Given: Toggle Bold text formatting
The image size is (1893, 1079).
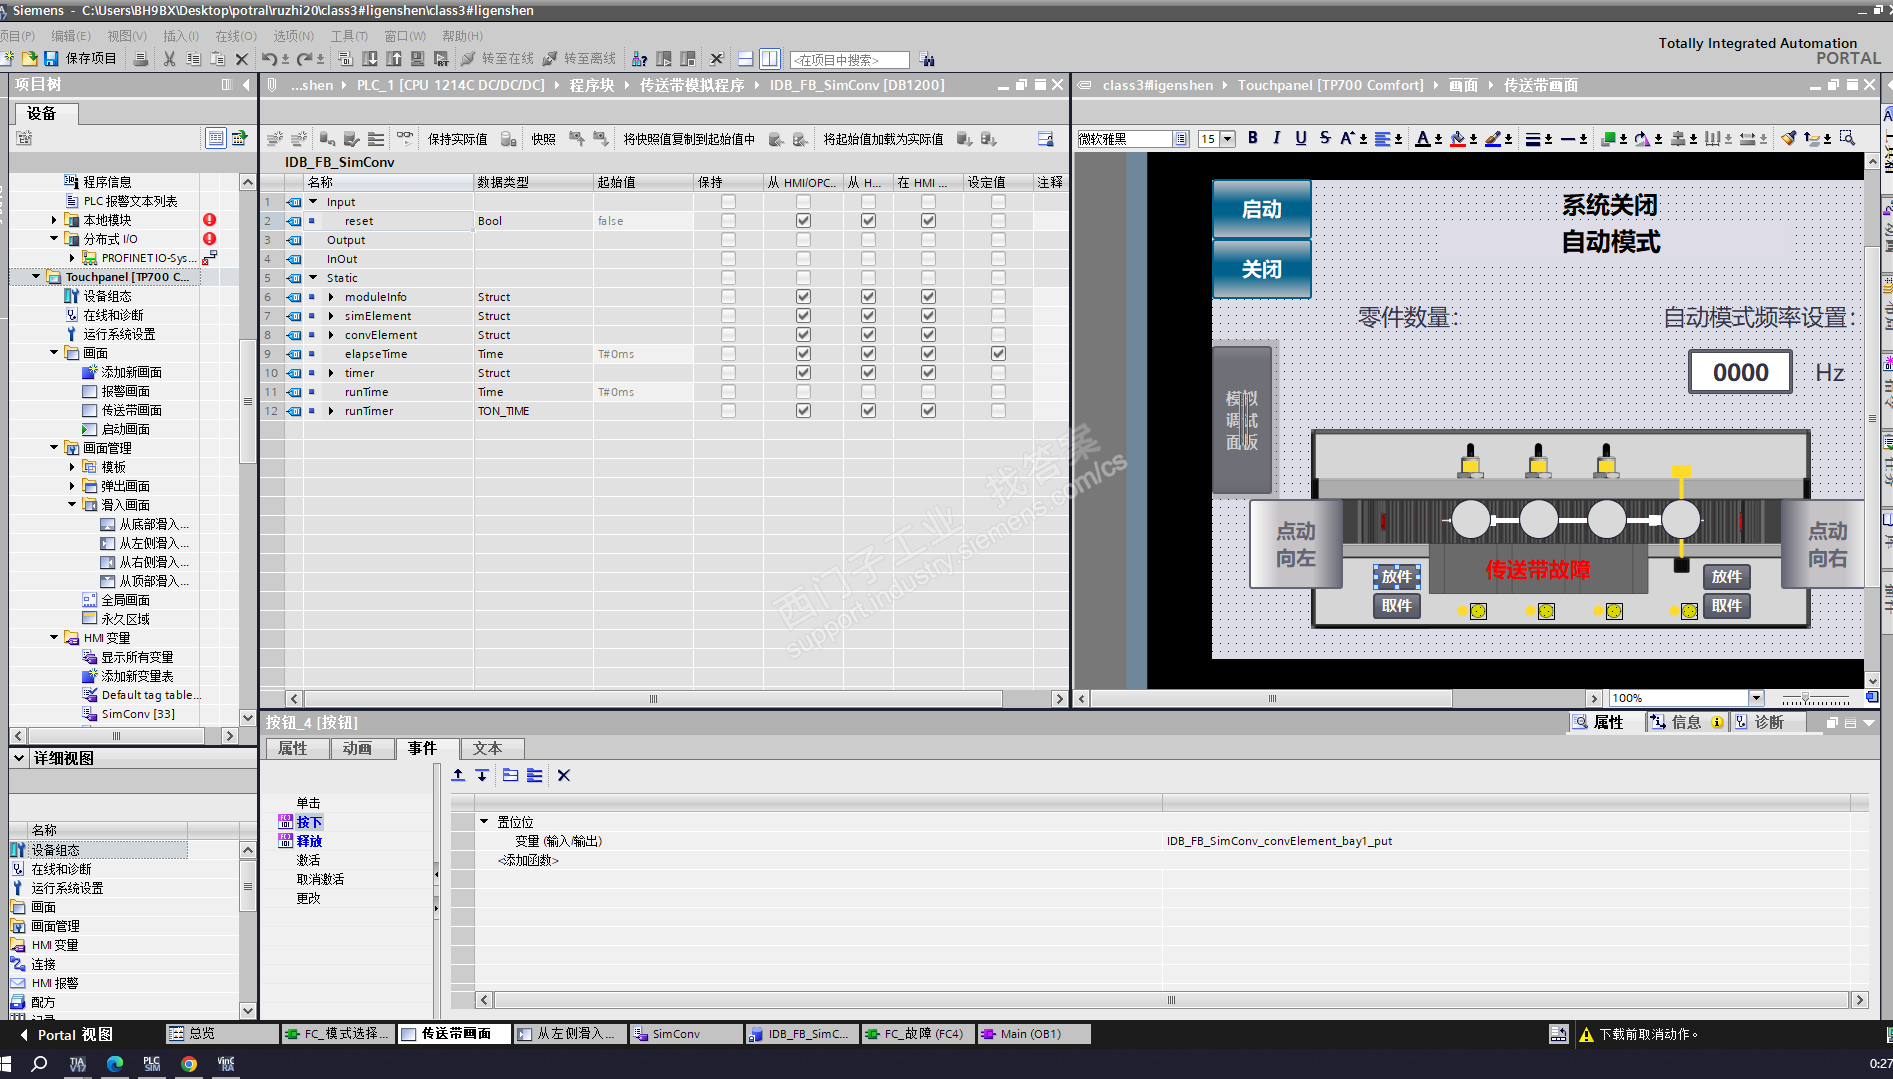Looking at the screenshot, I should (x=1252, y=138).
